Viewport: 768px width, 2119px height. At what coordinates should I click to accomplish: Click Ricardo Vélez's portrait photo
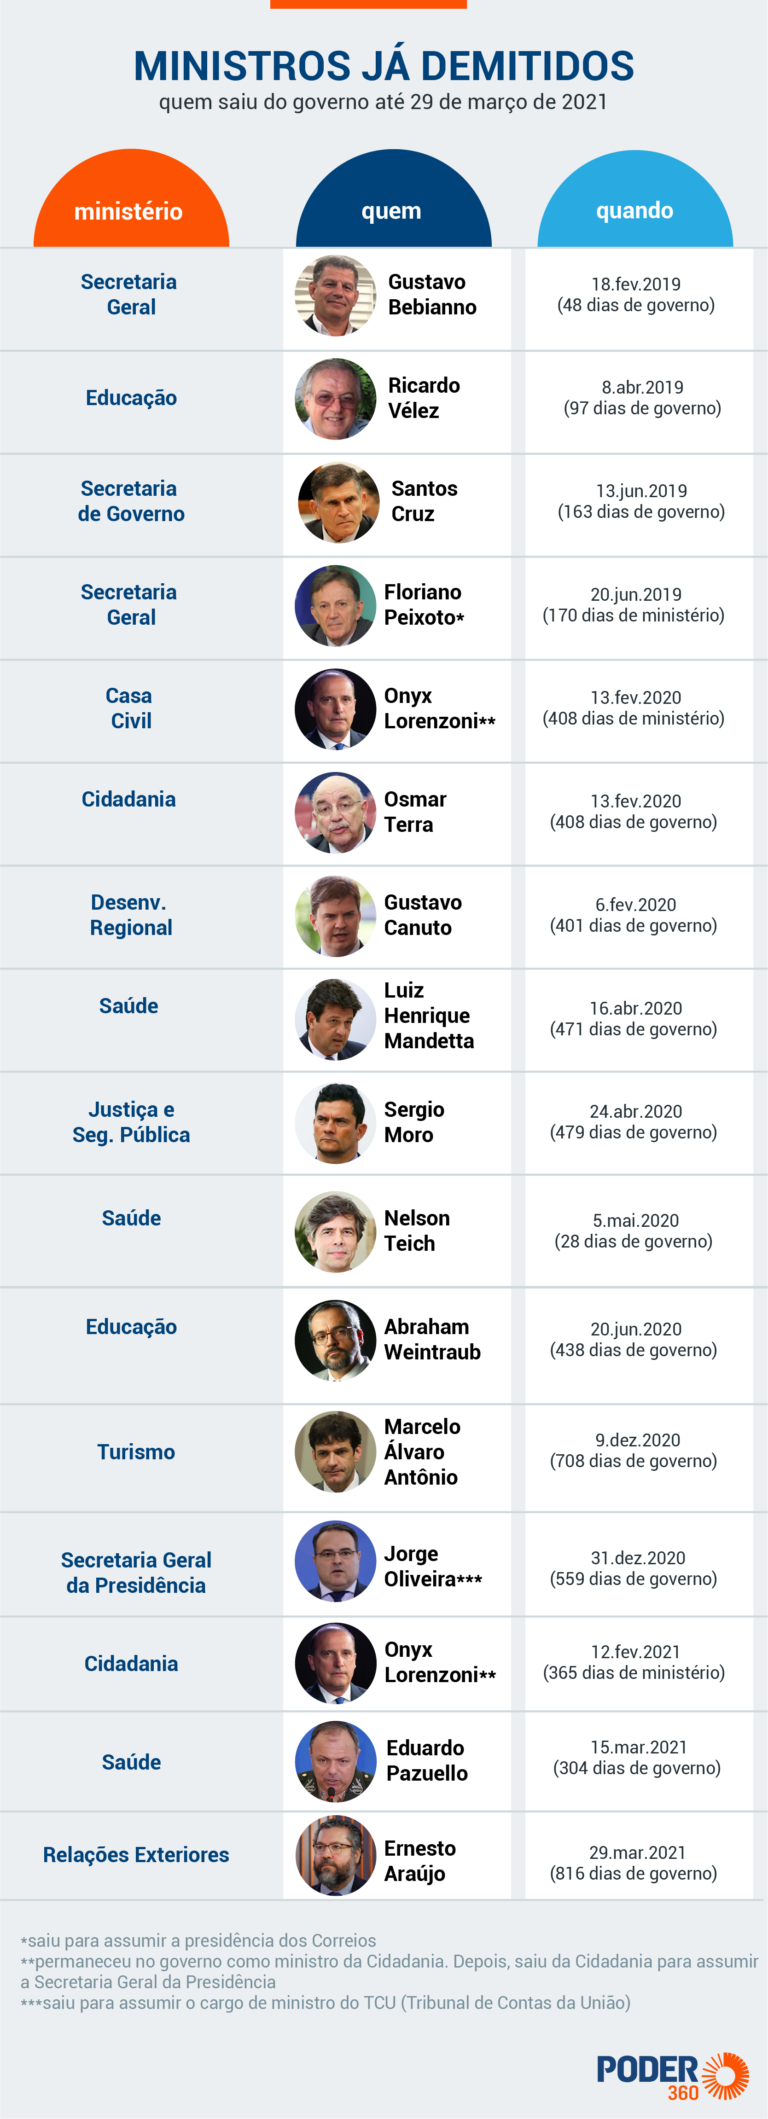click(x=336, y=398)
